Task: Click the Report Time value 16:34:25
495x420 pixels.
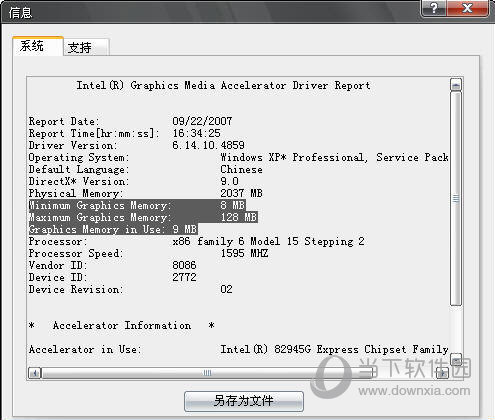Action: [x=196, y=133]
